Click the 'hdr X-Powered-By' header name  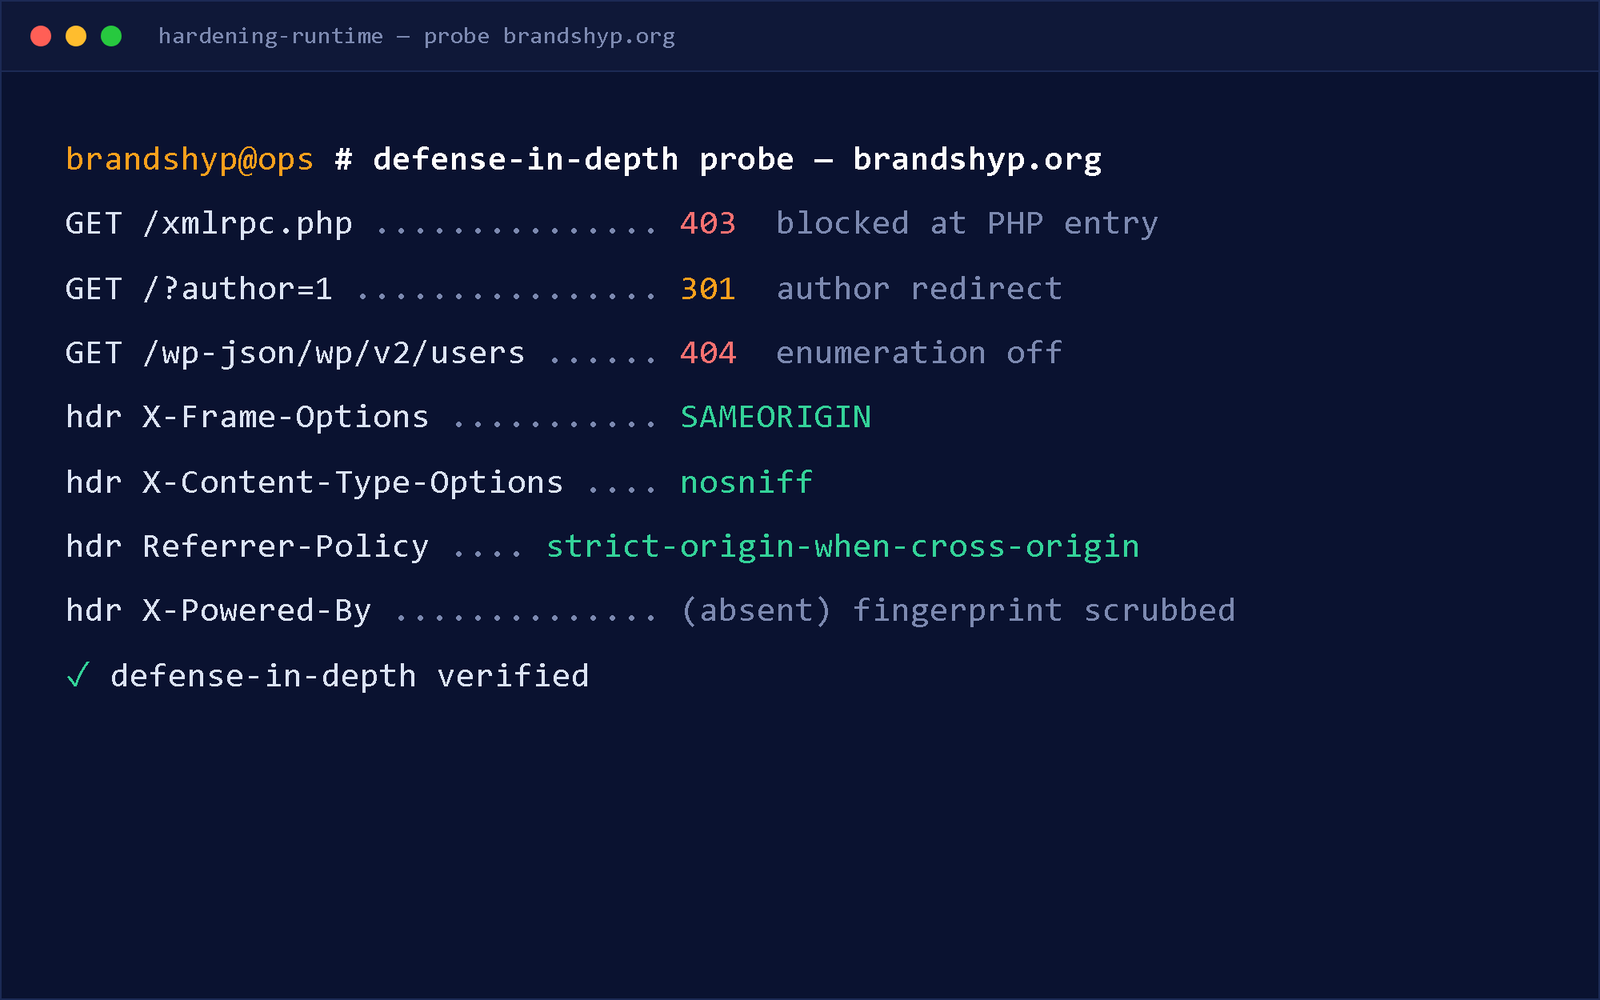coord(218,610)
